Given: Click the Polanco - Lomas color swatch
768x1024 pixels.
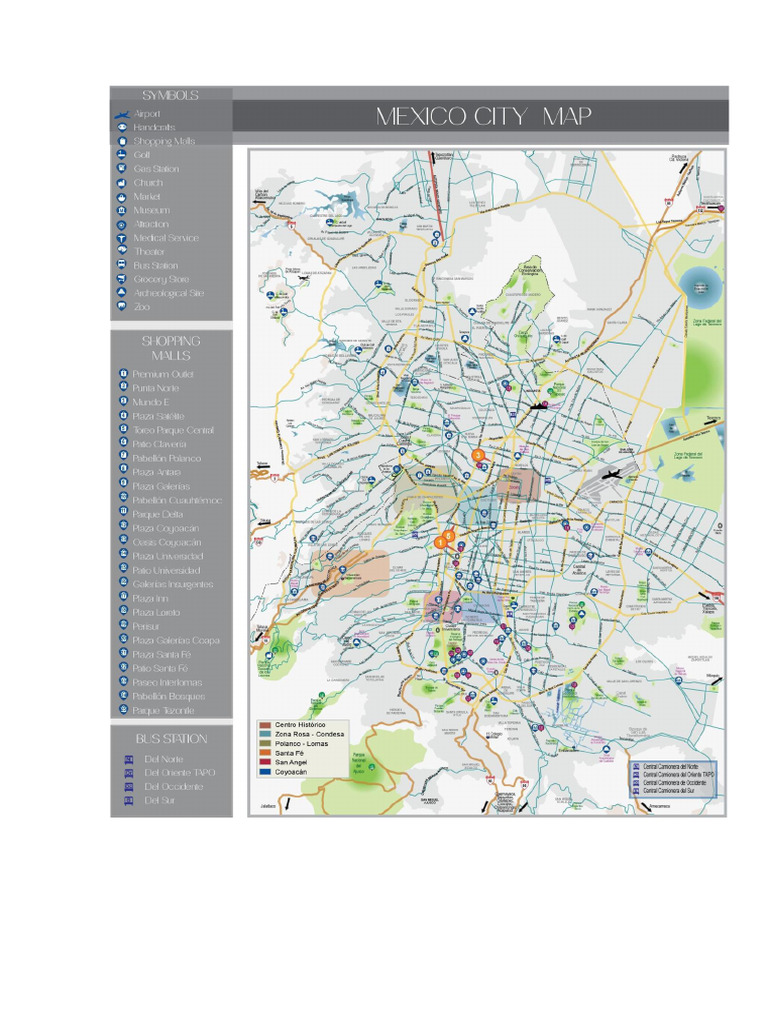Looking at the screenshot, I should click(264, 744).
